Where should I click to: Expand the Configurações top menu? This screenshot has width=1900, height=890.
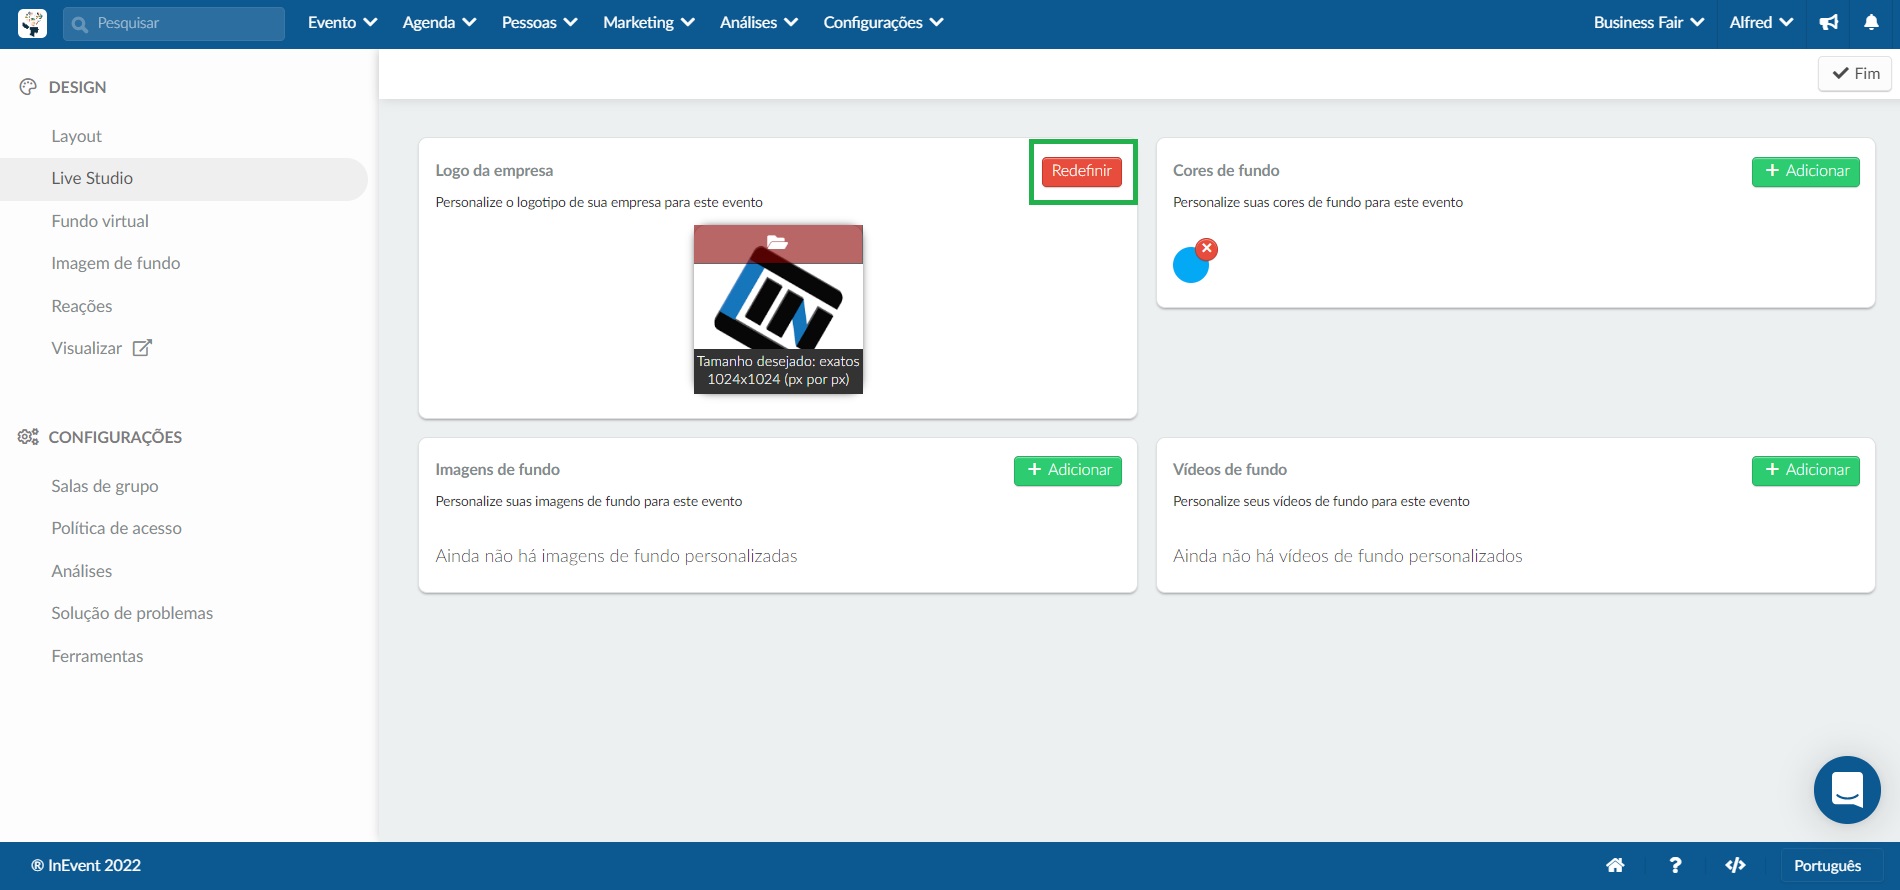(883, 22)
